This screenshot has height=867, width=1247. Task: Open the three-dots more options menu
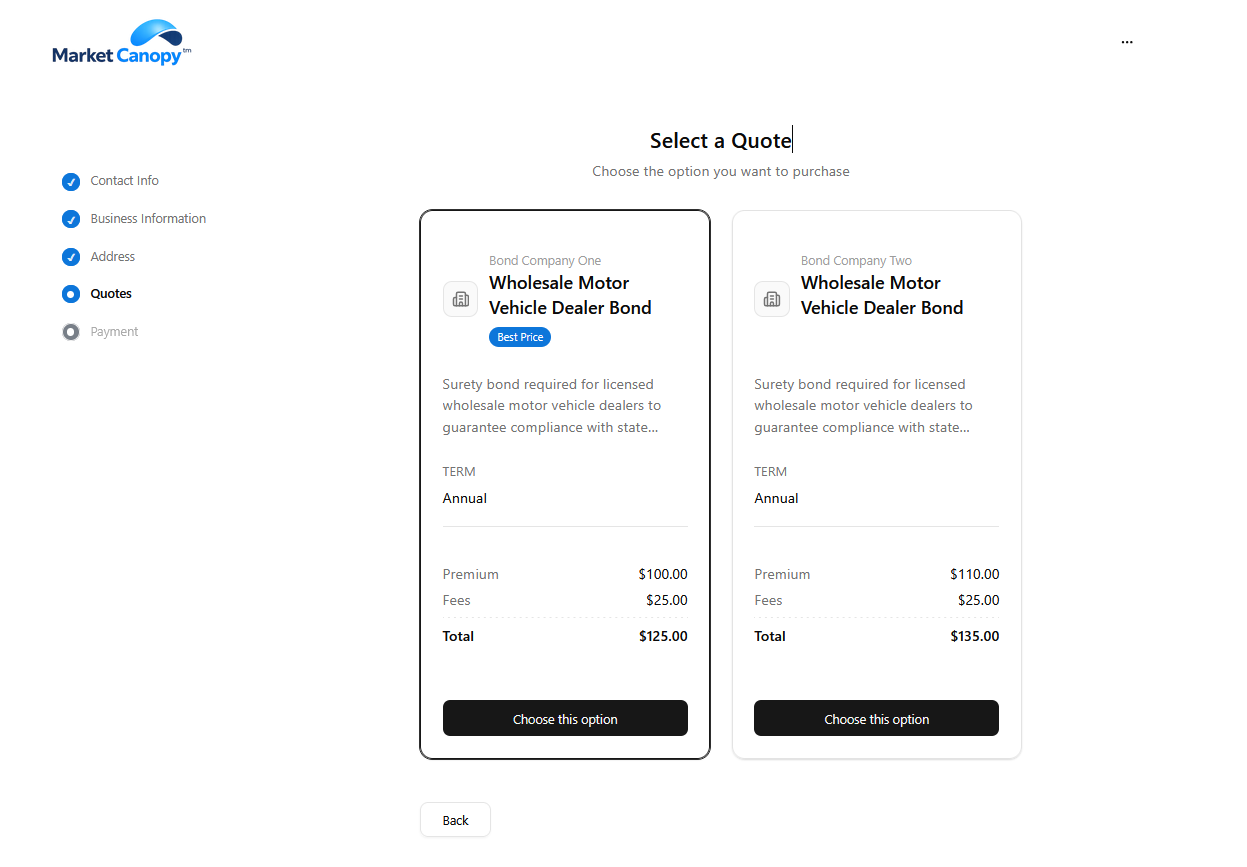pos(1127,42)
